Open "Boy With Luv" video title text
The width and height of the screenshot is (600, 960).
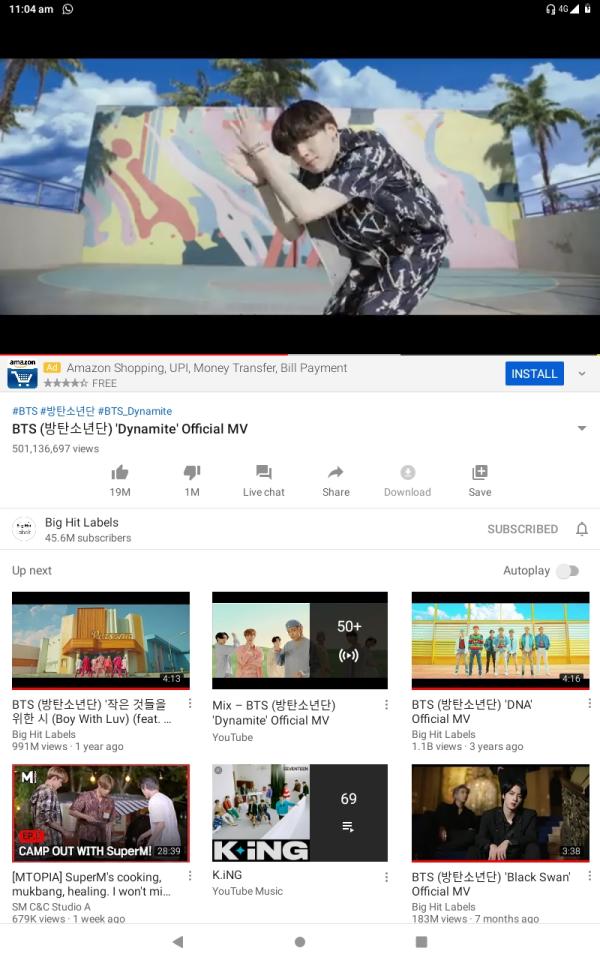click(x=92, y=711)
